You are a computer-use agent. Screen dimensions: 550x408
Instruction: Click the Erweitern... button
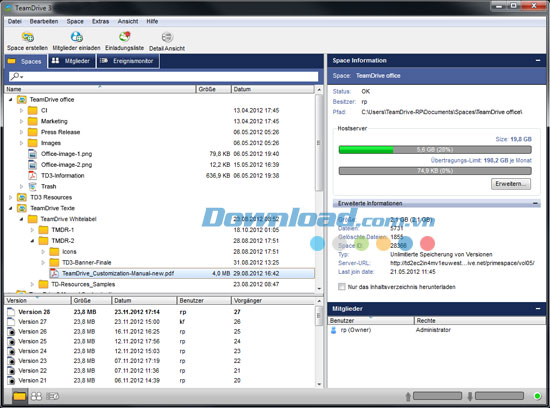point(511,184)
